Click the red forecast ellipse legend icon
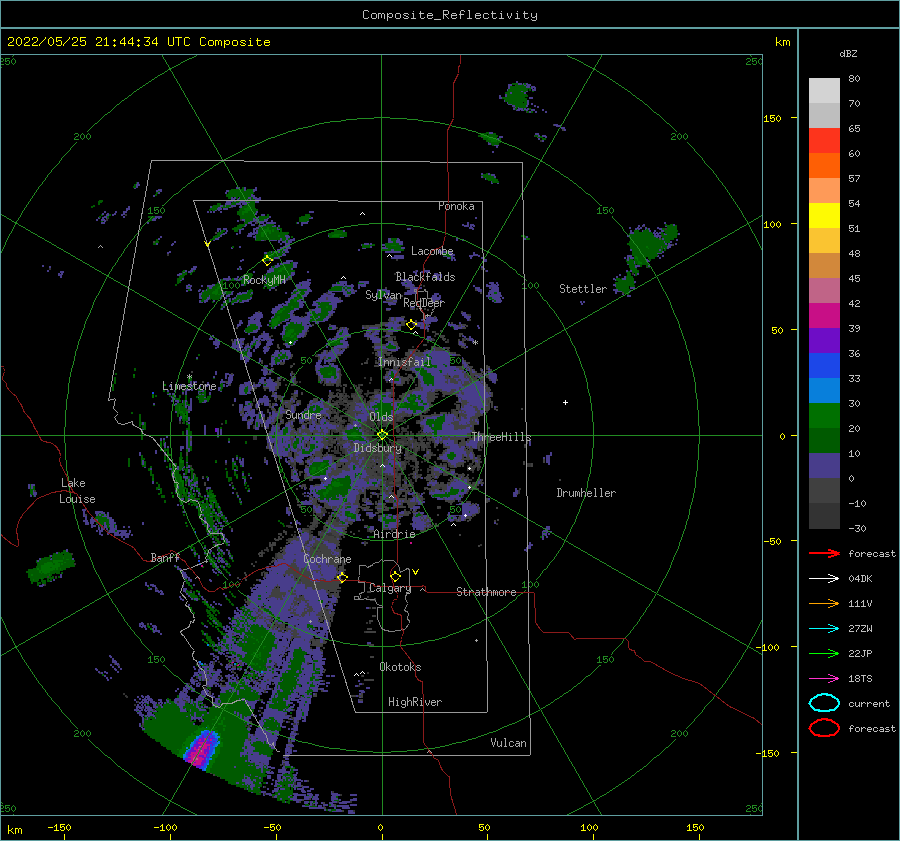This screenshot has width=900, height=841. [824, 728]
